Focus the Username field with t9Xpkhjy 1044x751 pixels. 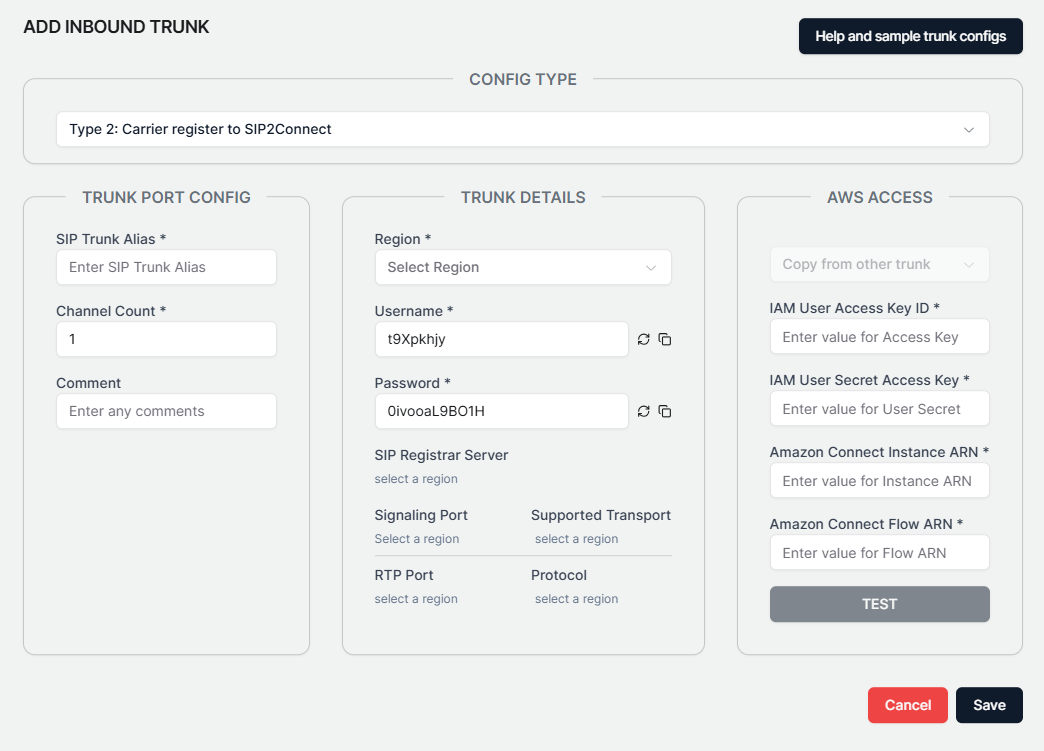tap(501, 339)
